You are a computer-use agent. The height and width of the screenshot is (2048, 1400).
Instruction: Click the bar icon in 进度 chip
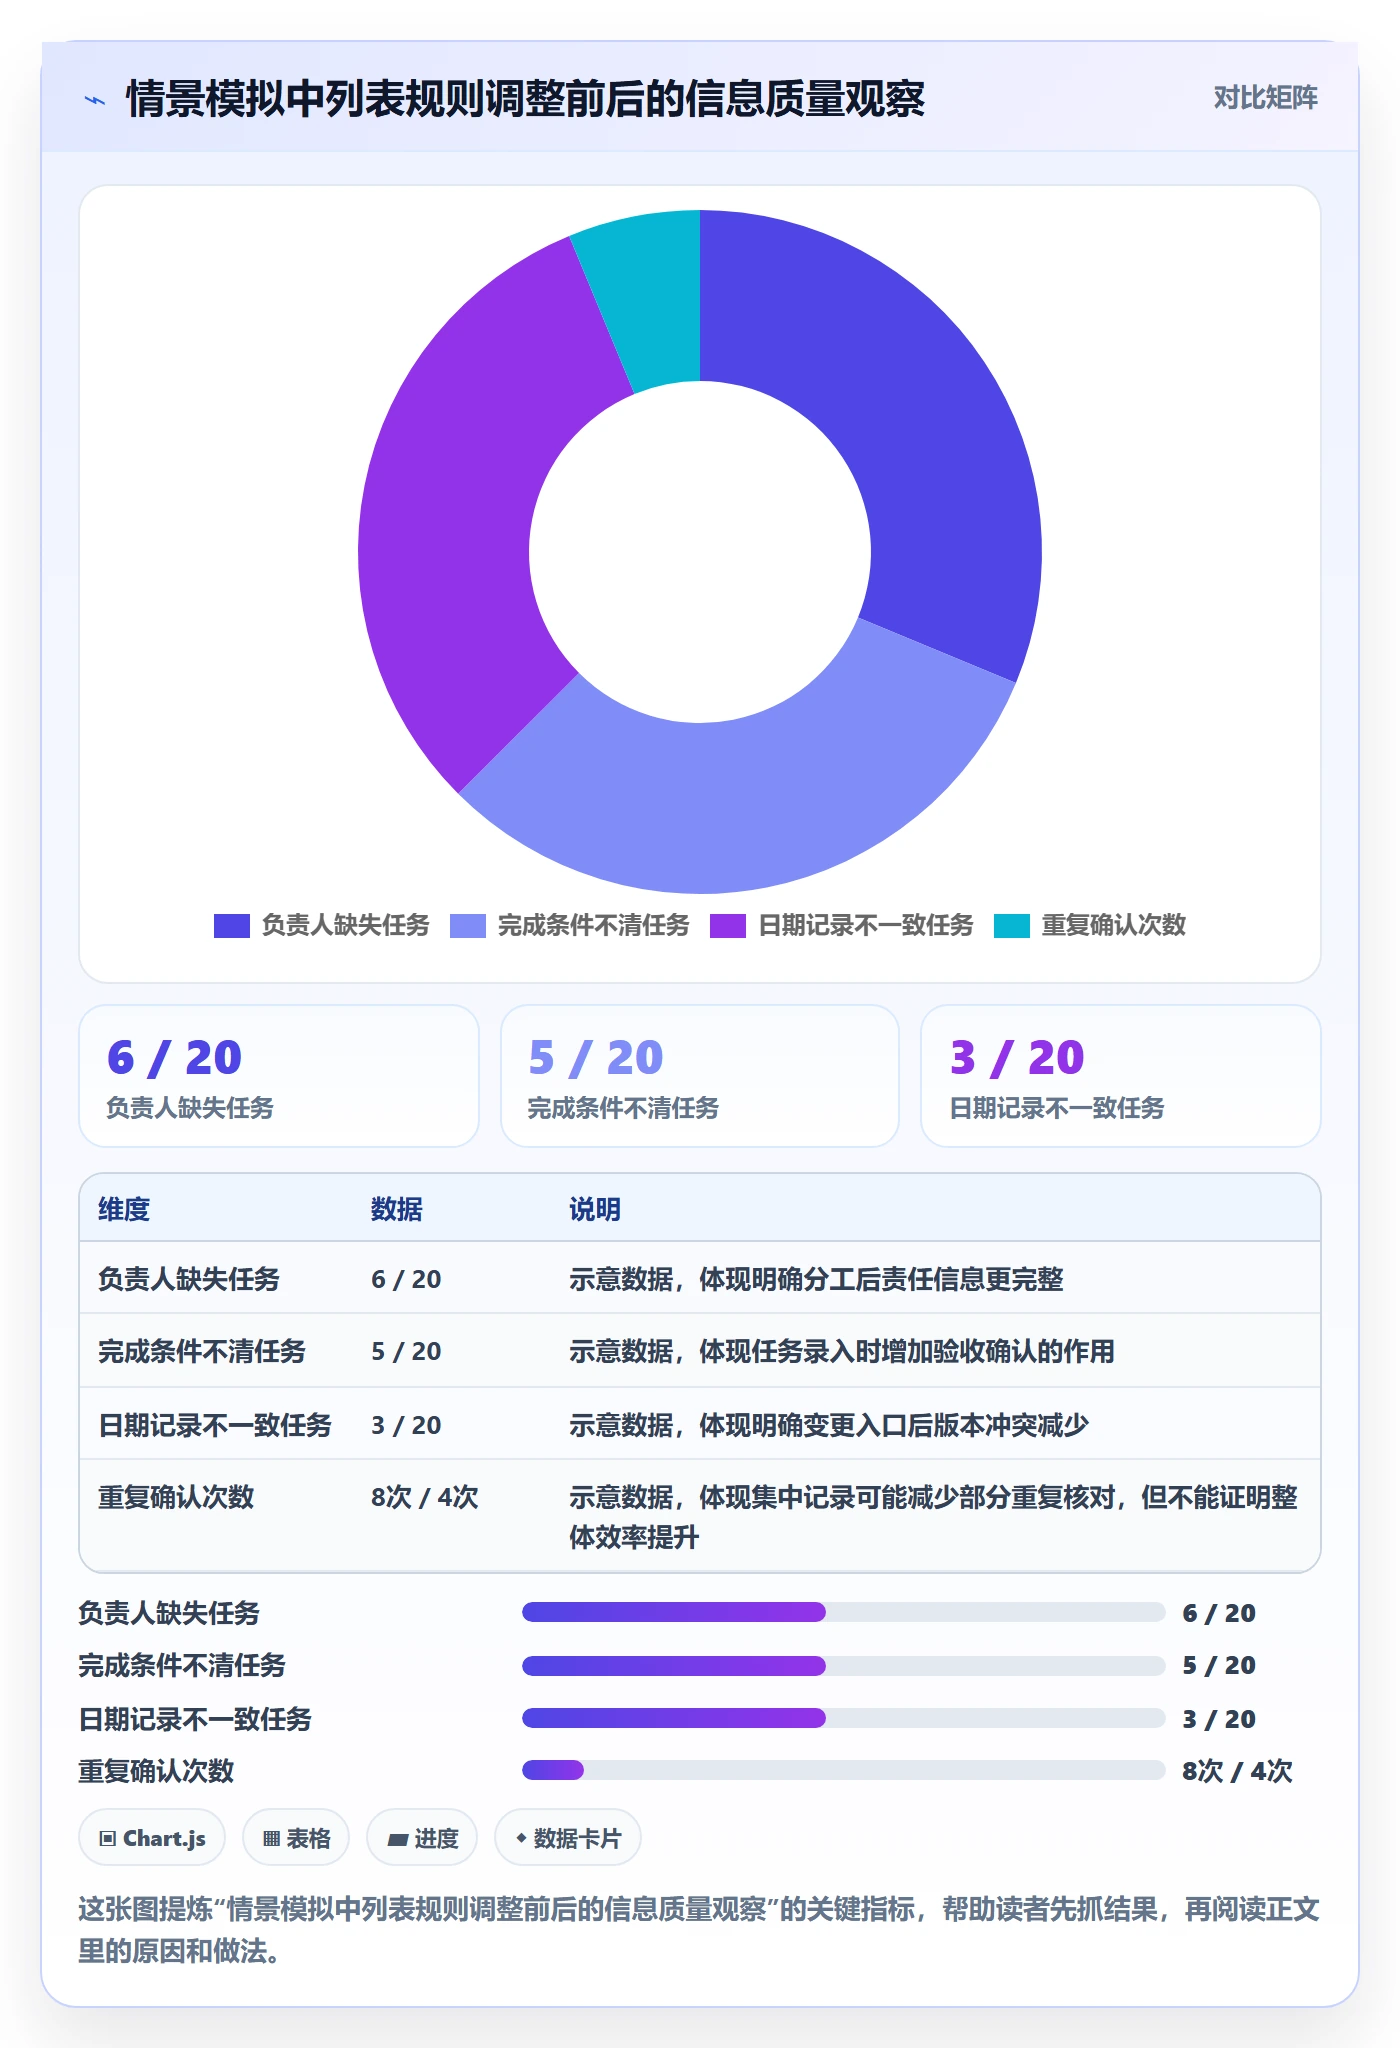[398, 1839]
